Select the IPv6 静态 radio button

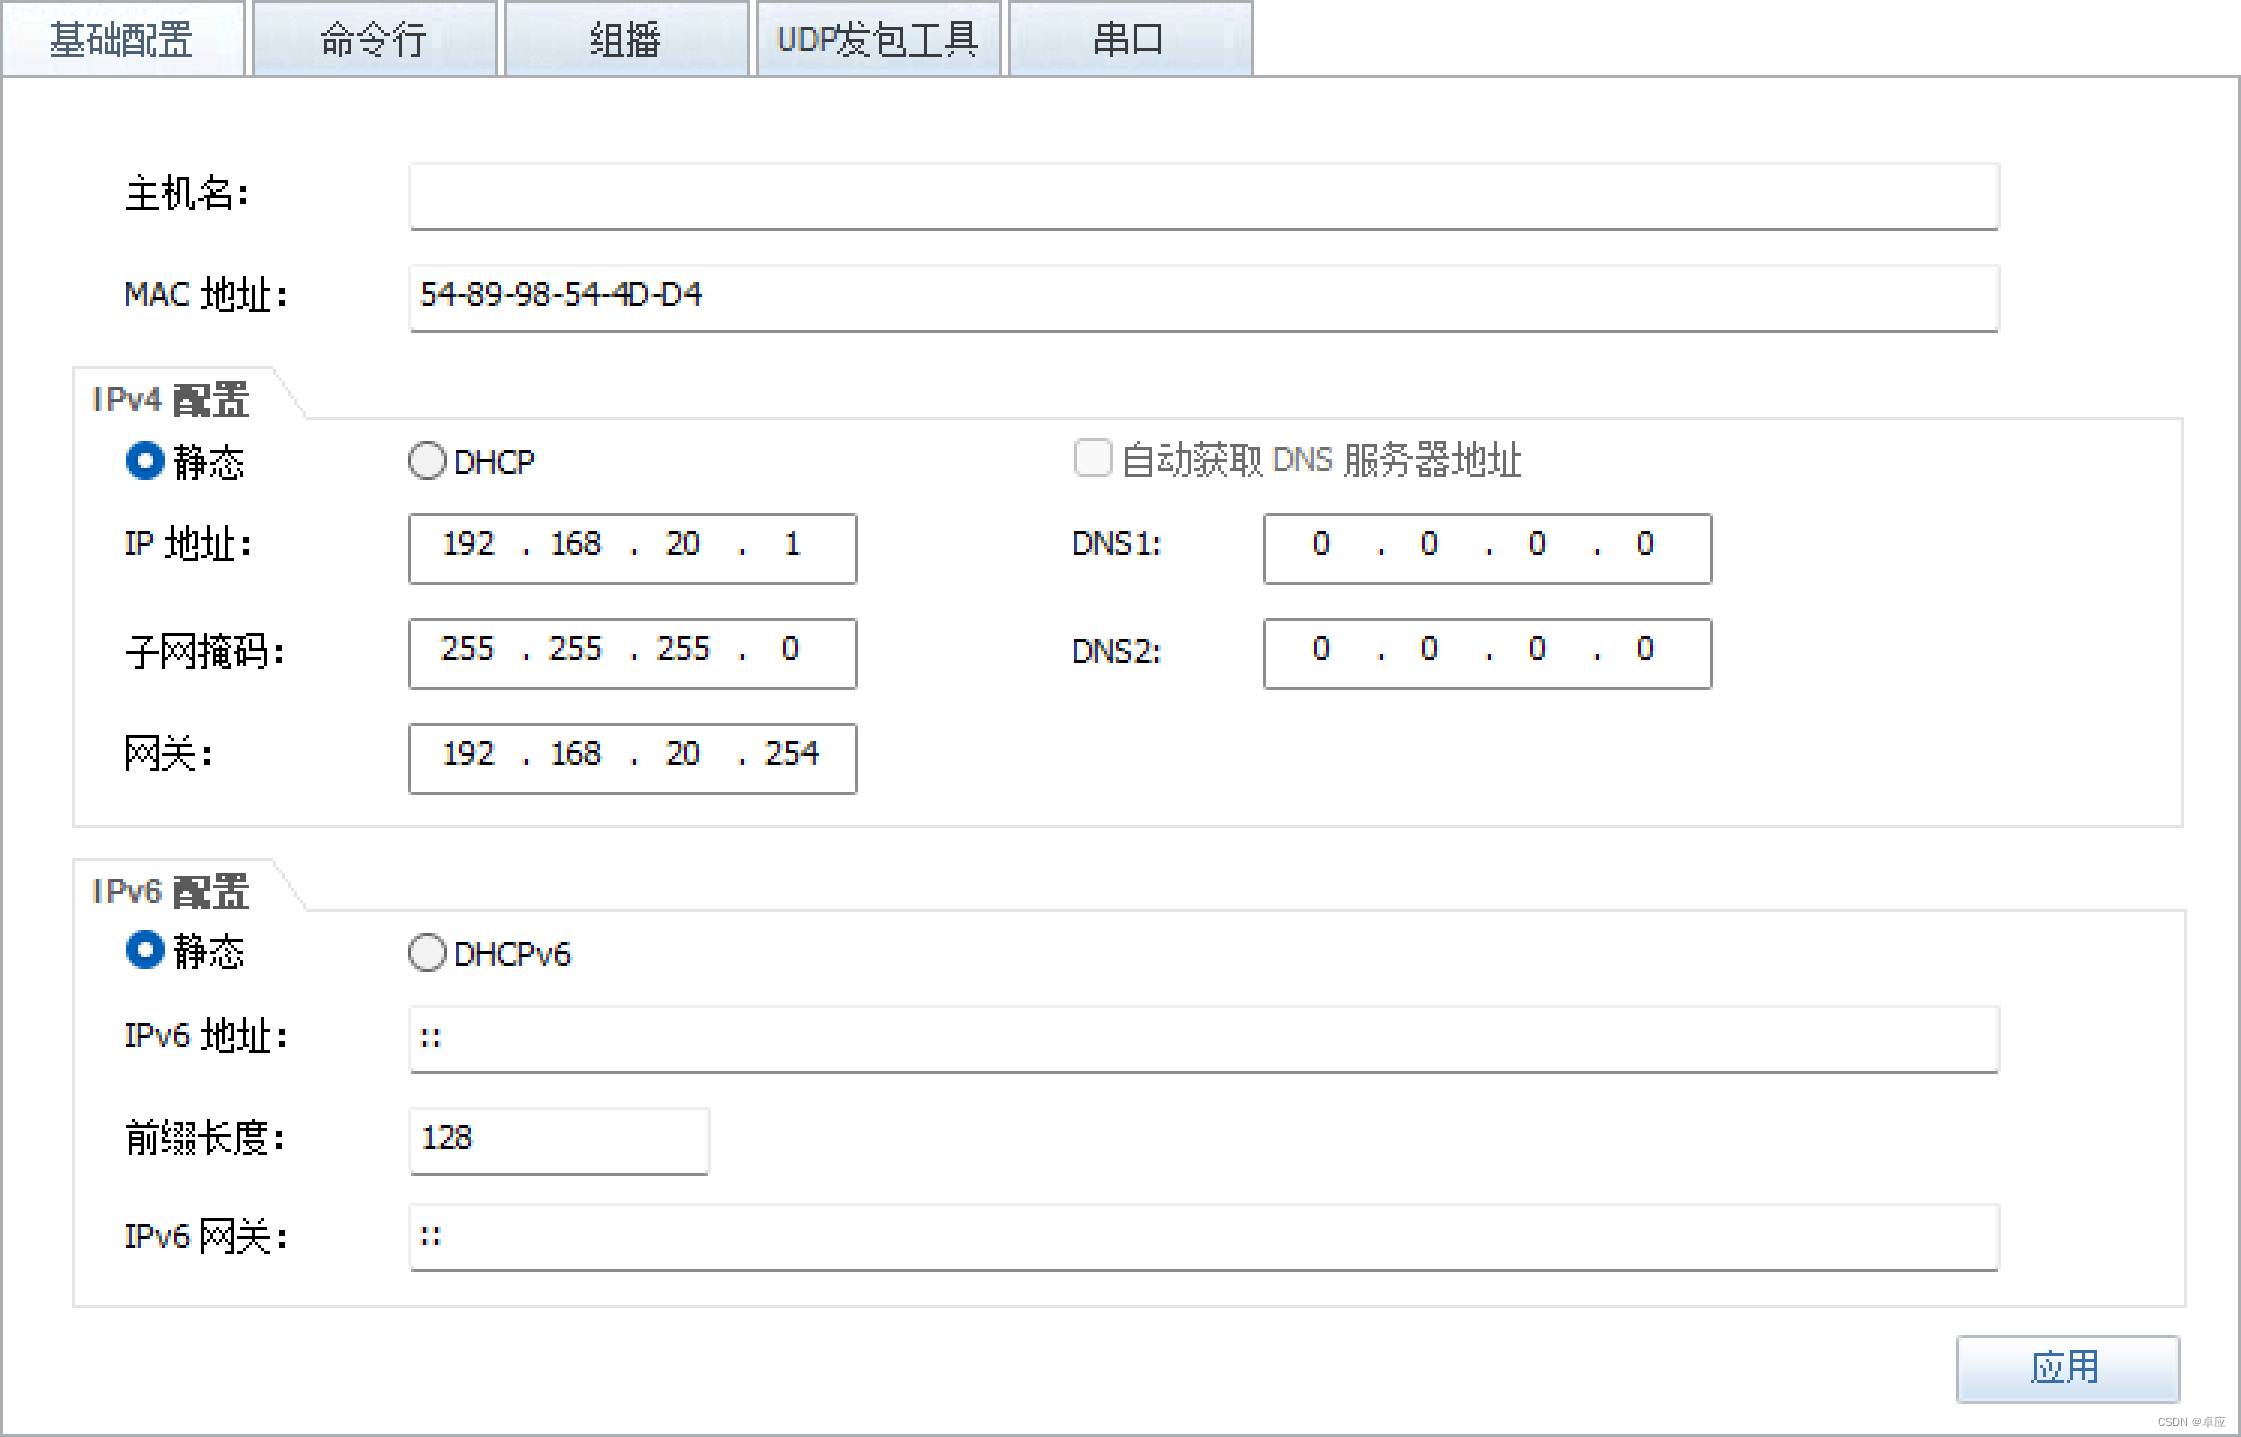point(145,950)
